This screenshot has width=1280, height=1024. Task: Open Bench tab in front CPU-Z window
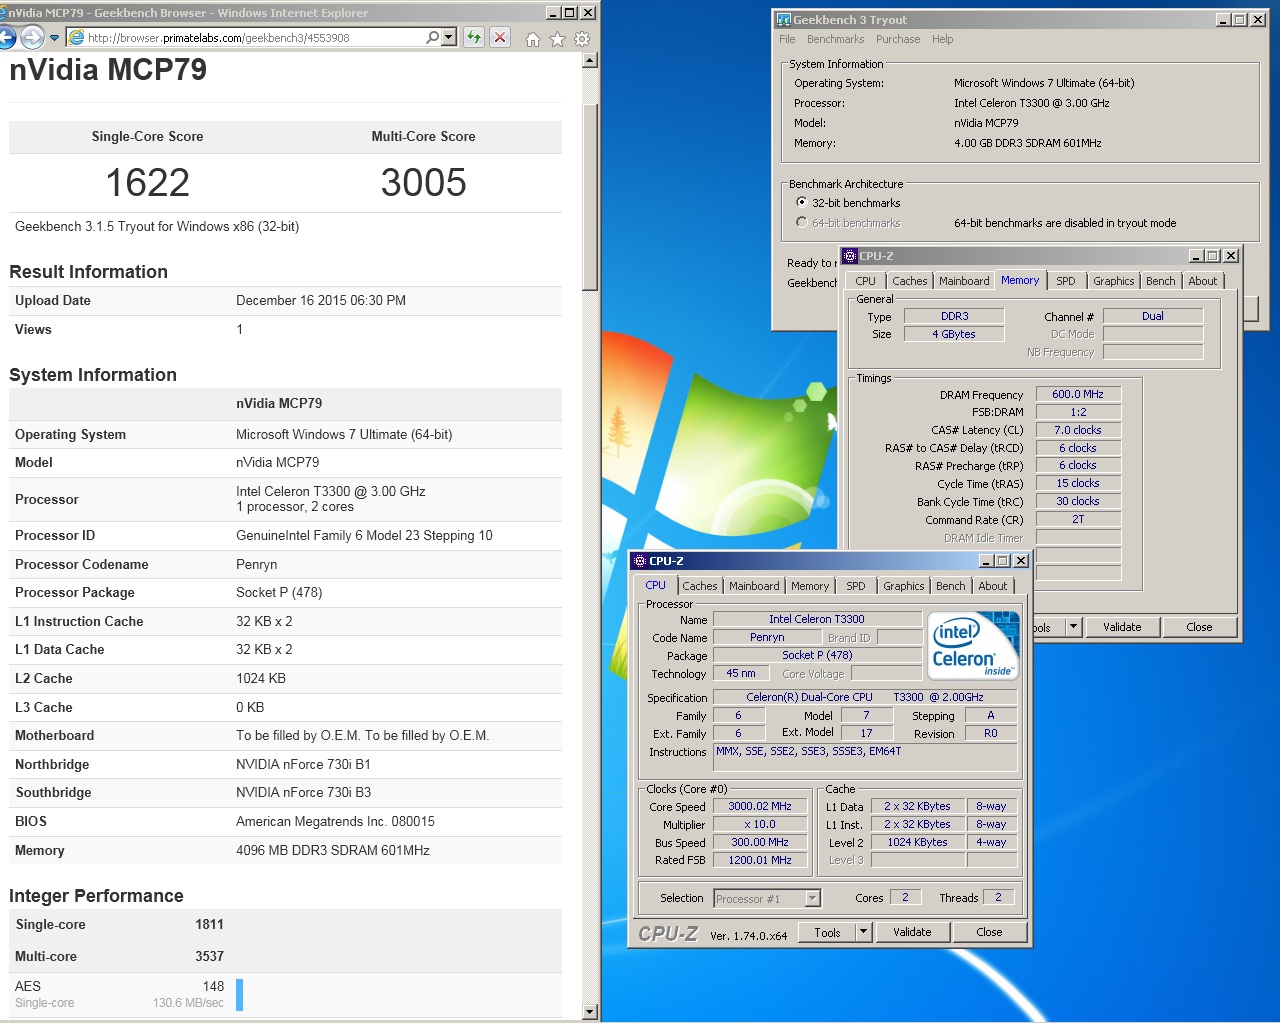click(950, 586)
